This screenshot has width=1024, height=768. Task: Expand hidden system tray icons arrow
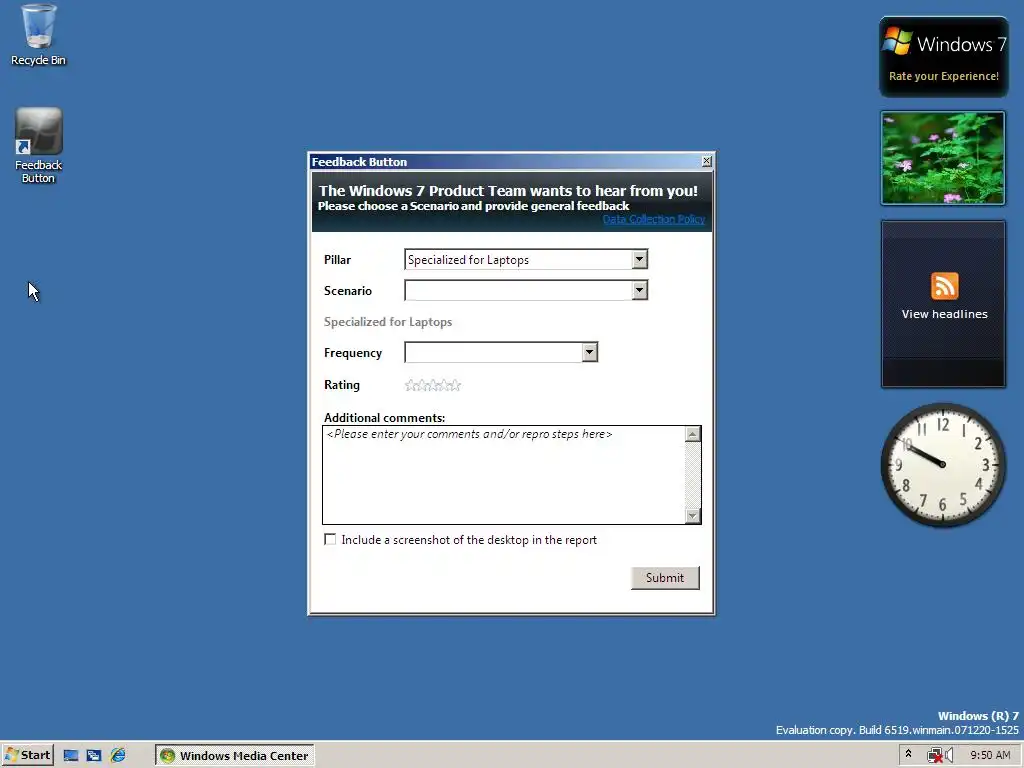(x=908, y=754)
